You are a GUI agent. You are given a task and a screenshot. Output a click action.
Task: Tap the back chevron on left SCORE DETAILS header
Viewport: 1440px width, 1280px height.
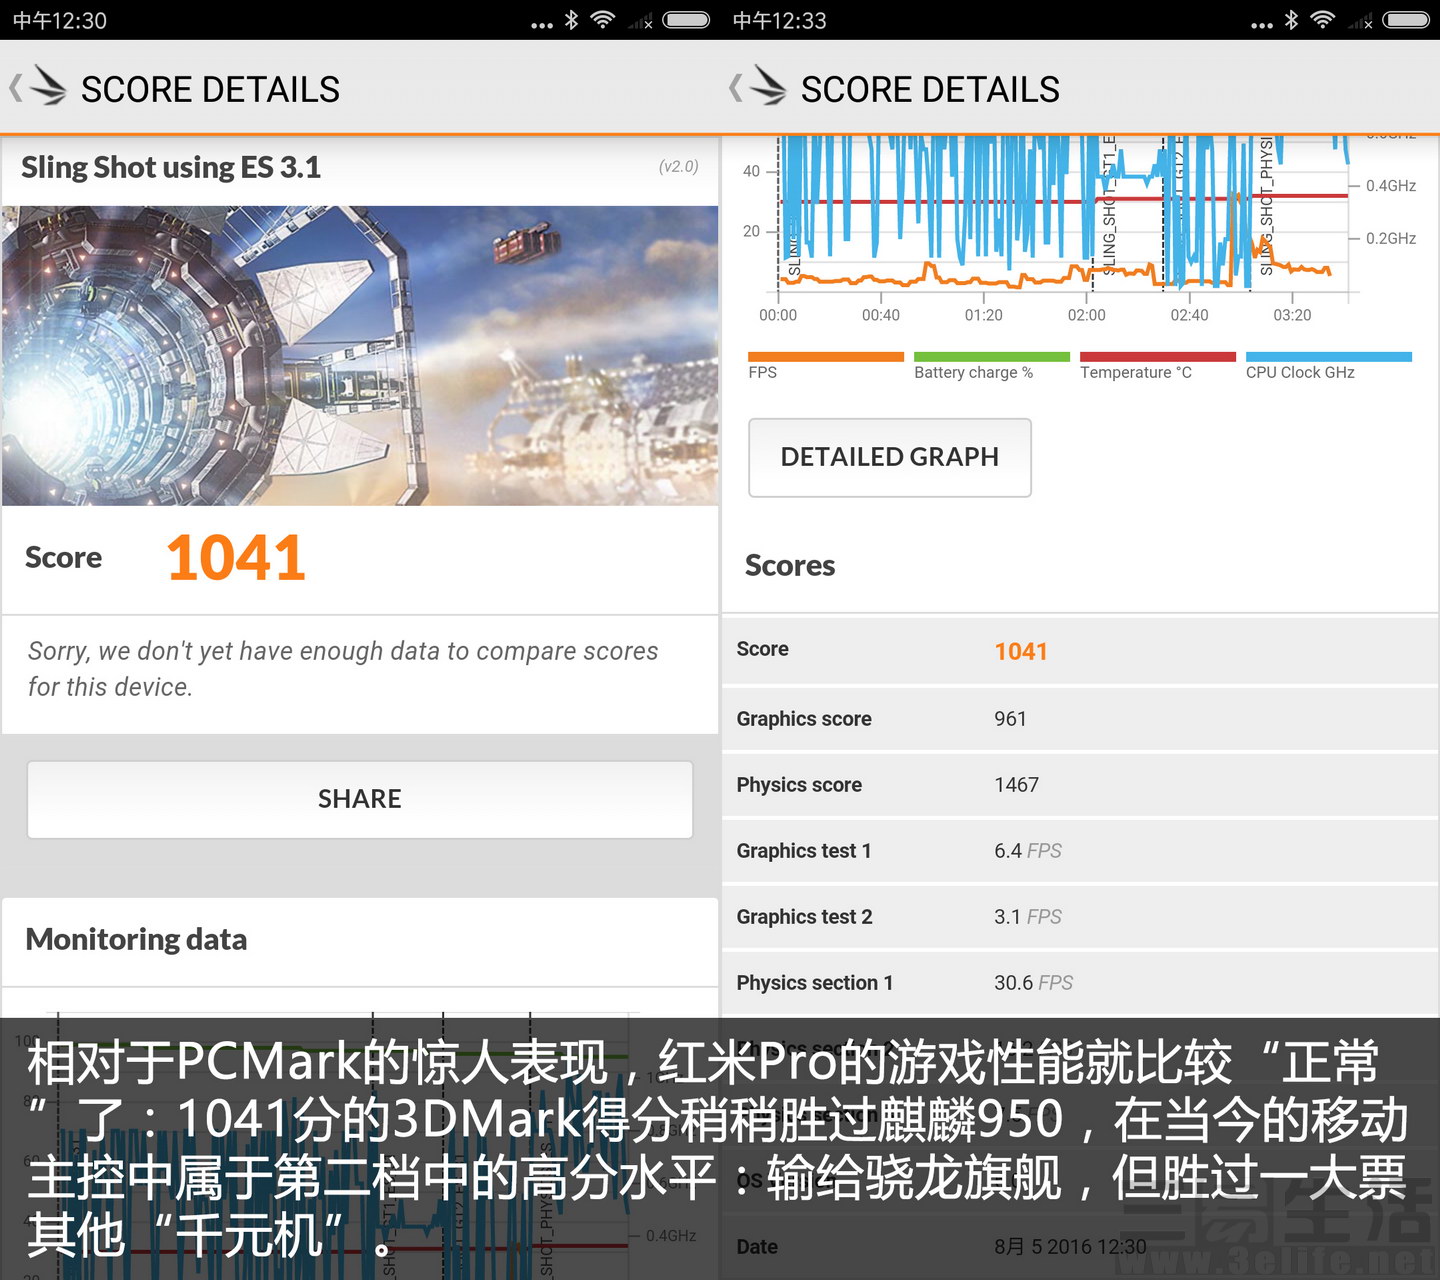16,88
